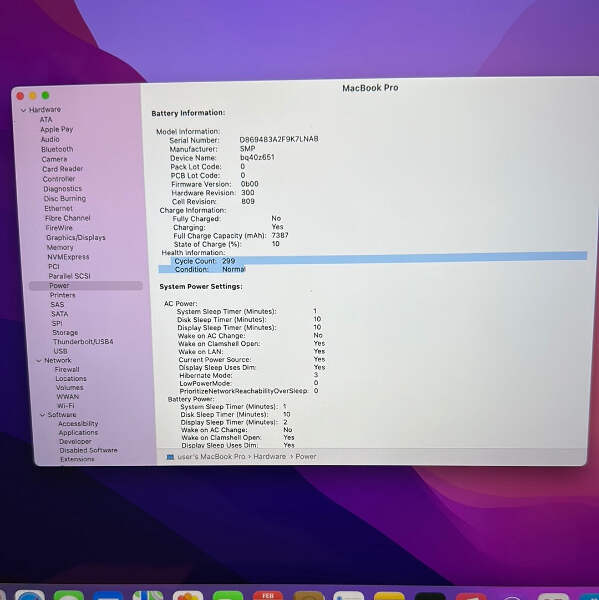Collapse the Network section chevron
599x600 pixels.
pyautogui.click(x=39, y=361)
